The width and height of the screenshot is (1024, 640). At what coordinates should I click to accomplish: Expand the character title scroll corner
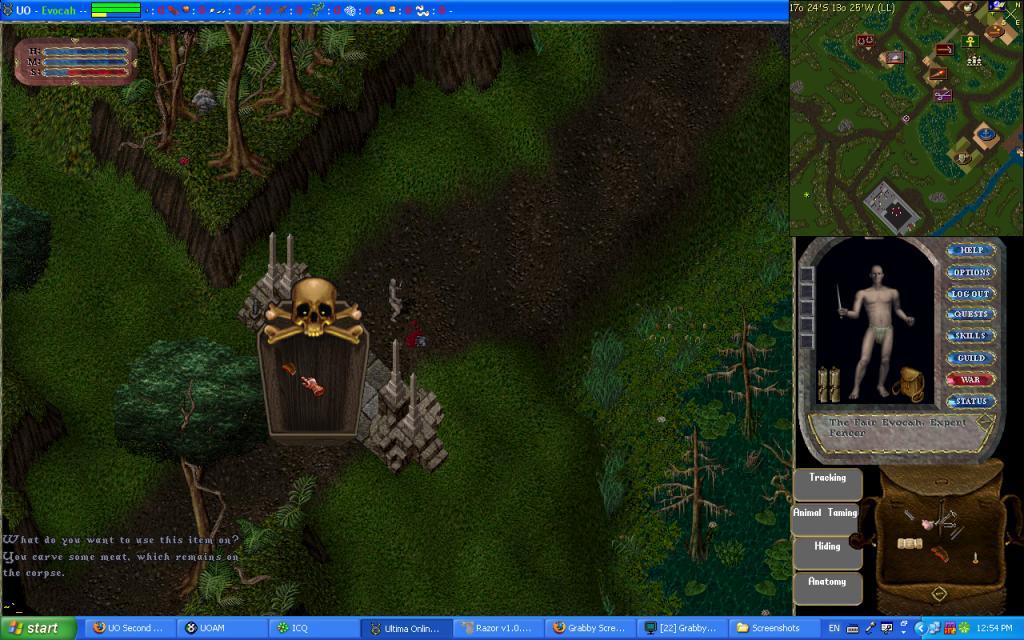(986, 423)
